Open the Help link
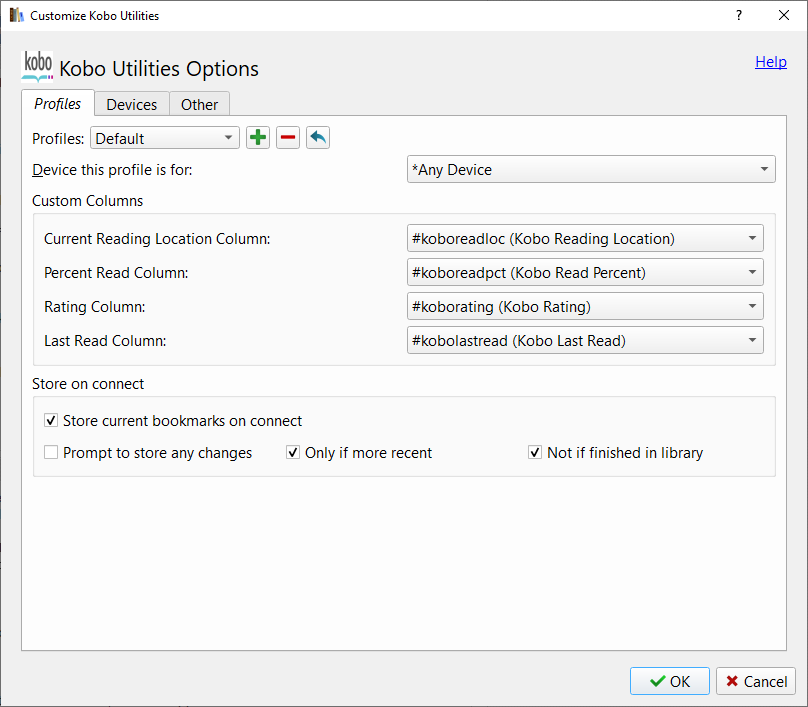Screen dimensions: 808x707 (770, 62)
